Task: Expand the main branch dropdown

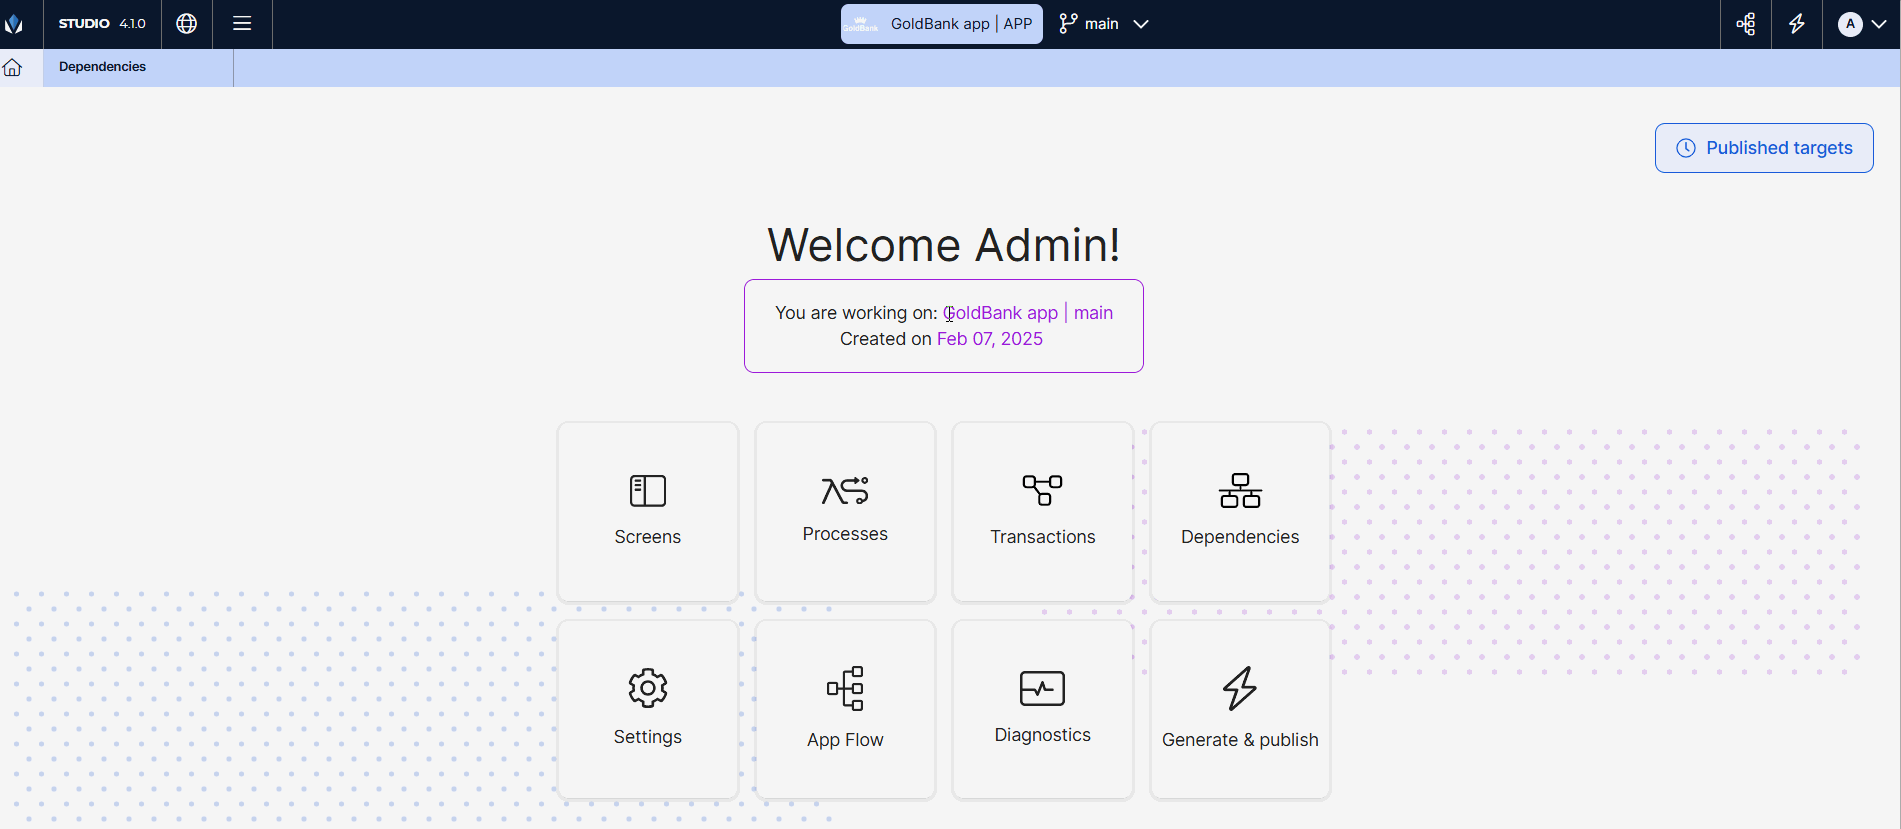Action: click(1104, 24)
